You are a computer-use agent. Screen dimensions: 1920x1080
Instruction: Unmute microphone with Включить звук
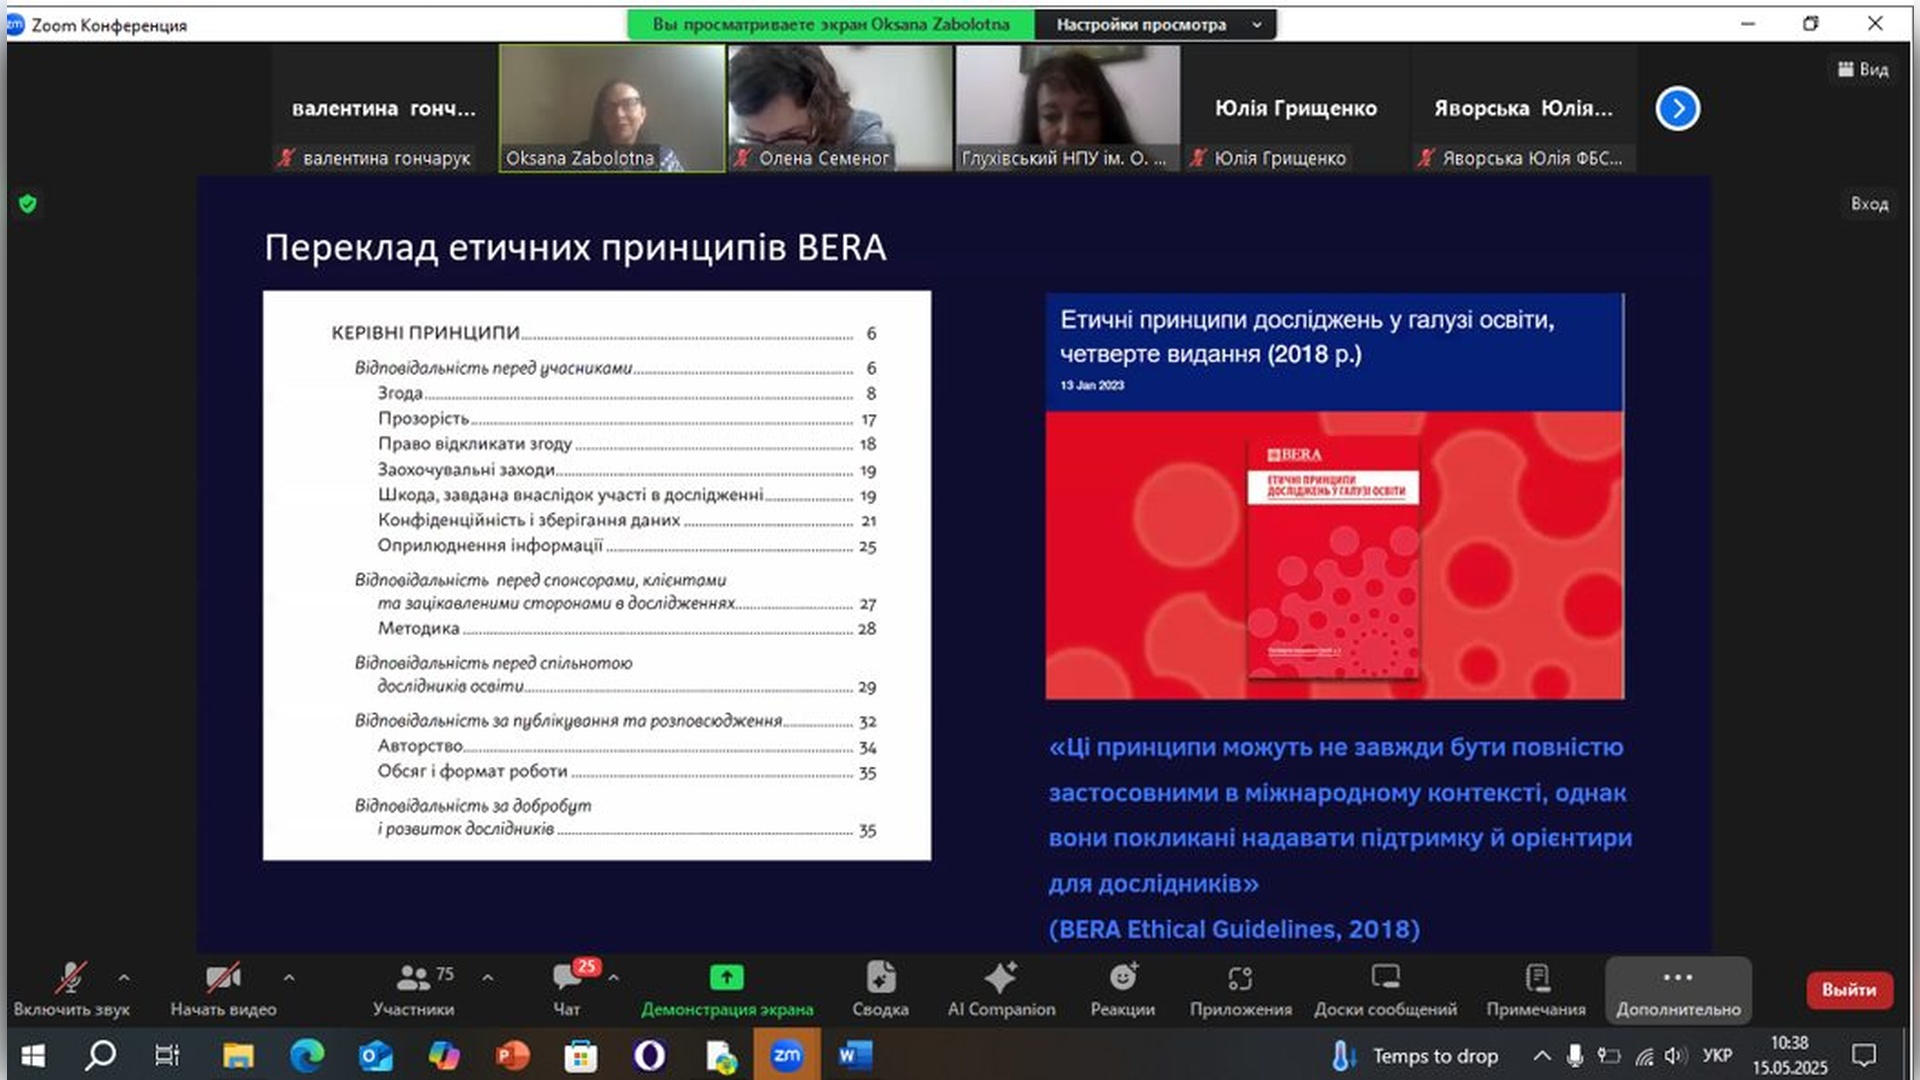70,989
